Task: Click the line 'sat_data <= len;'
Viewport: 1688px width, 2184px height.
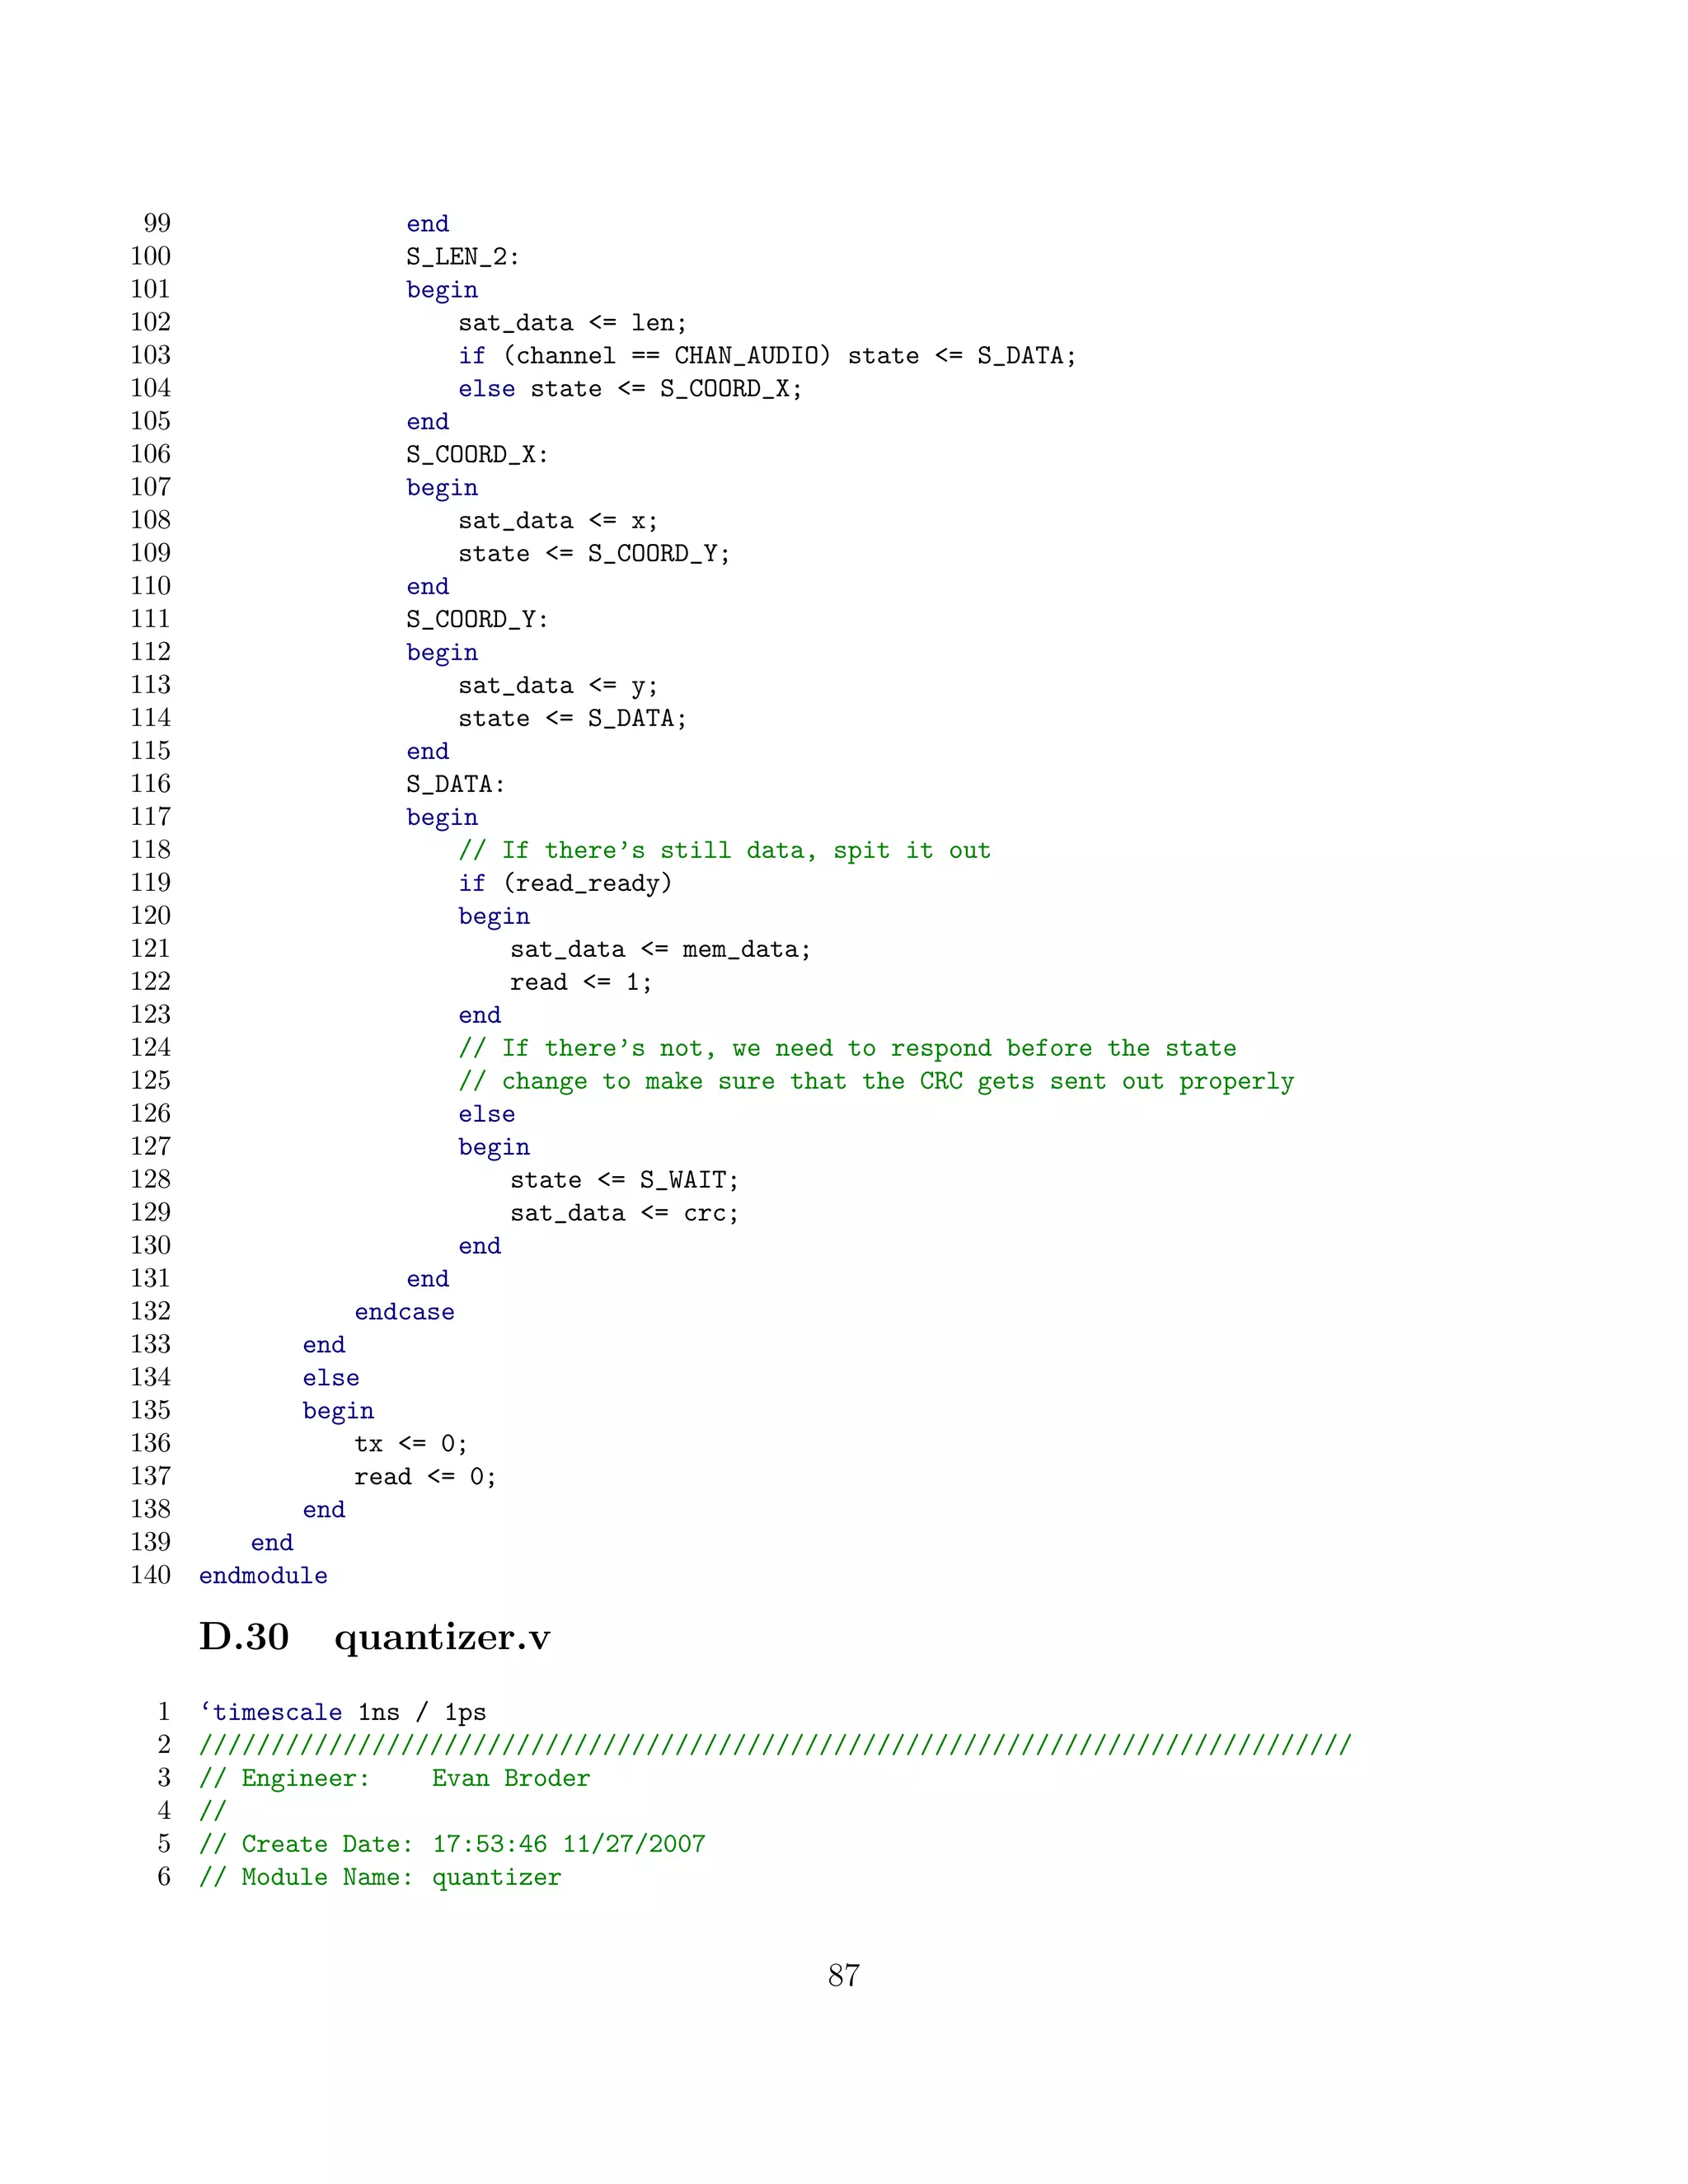Action: [x=572, y=323]
